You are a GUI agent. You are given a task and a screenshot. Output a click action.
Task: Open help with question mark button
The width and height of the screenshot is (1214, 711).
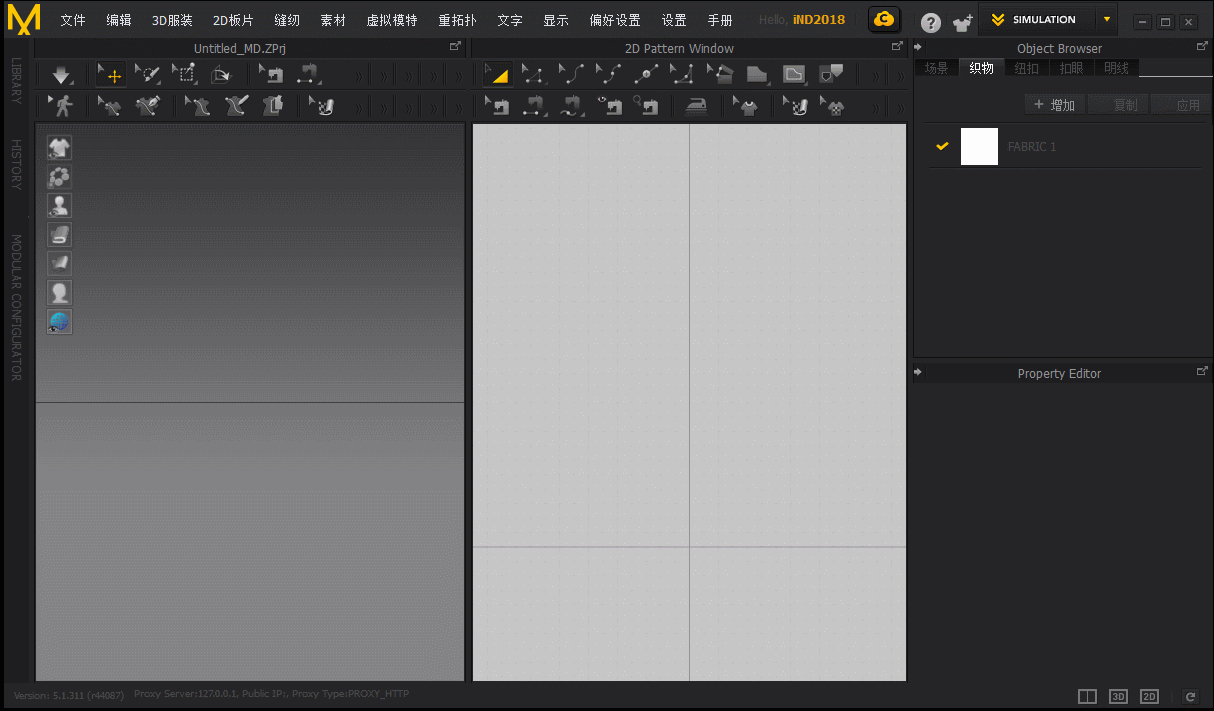(930, 23)
